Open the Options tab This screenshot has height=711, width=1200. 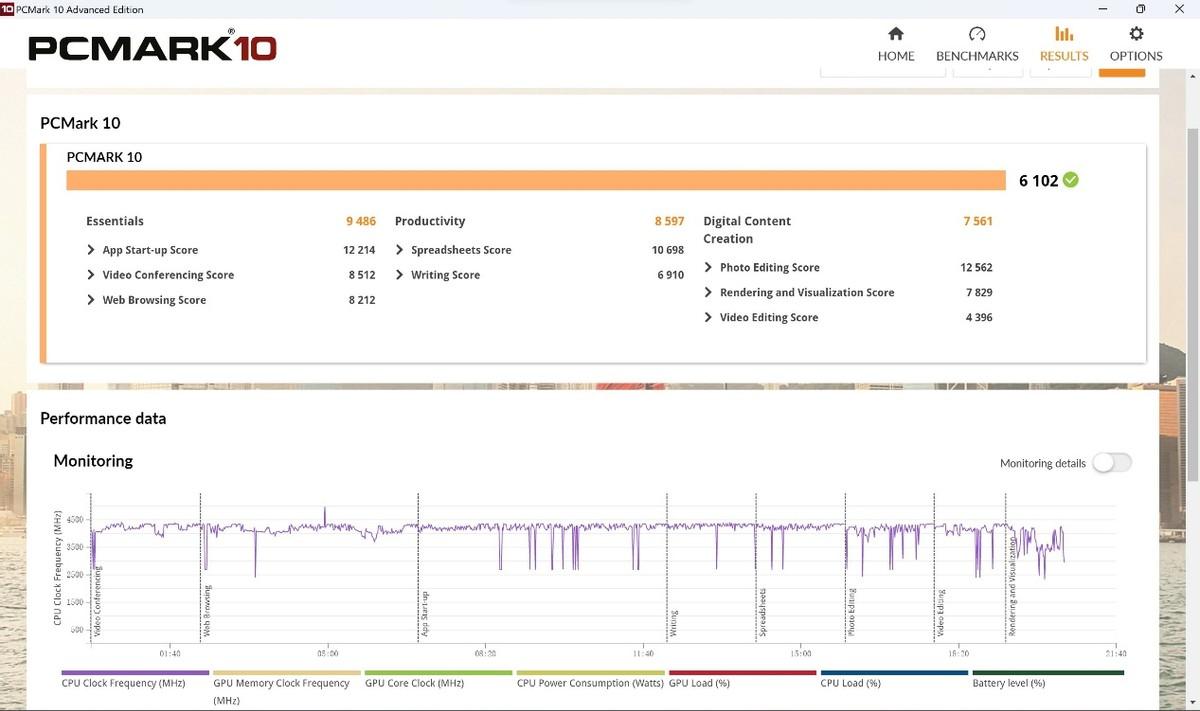1136,45
